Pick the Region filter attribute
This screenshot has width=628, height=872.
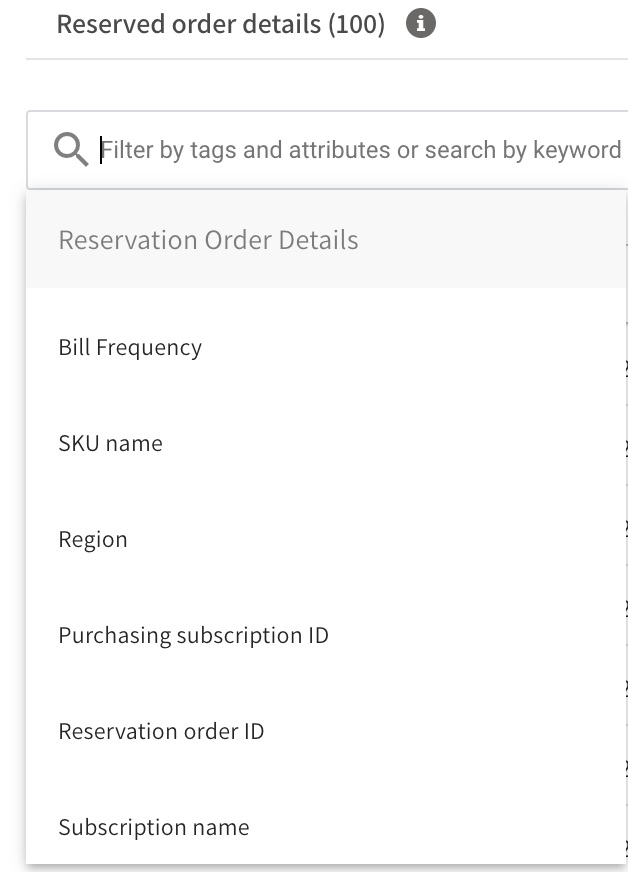coord(93,540)
